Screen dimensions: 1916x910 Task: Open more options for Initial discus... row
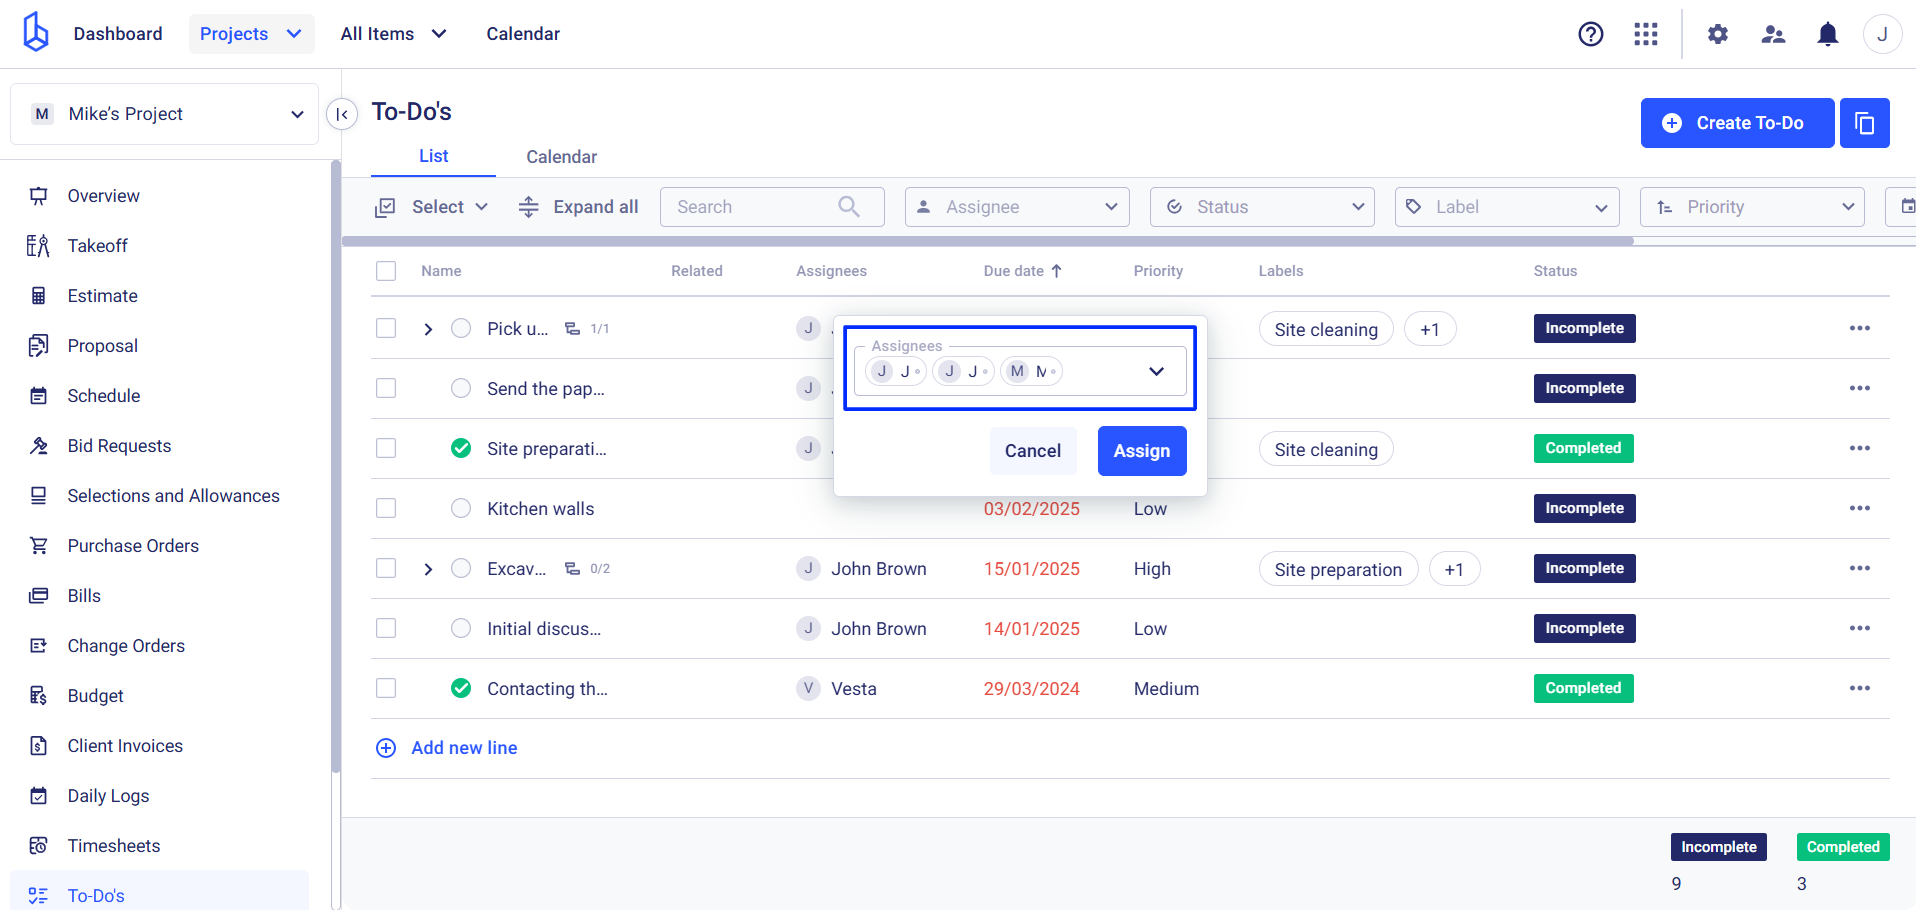[1859, 628]
